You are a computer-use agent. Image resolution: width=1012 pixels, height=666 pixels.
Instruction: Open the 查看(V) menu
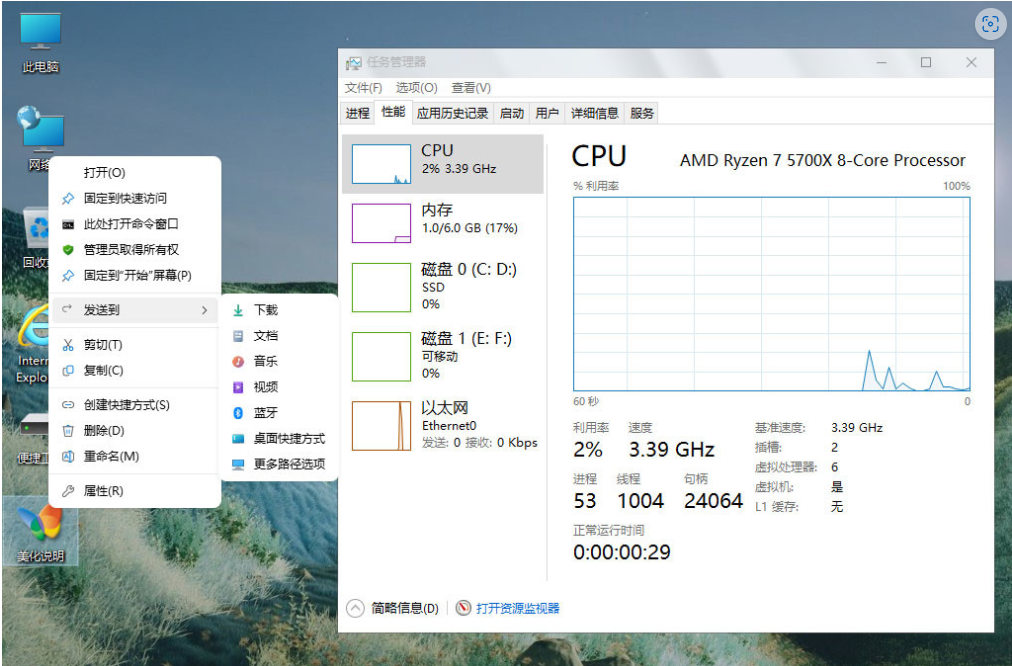(x=471, y=88)
